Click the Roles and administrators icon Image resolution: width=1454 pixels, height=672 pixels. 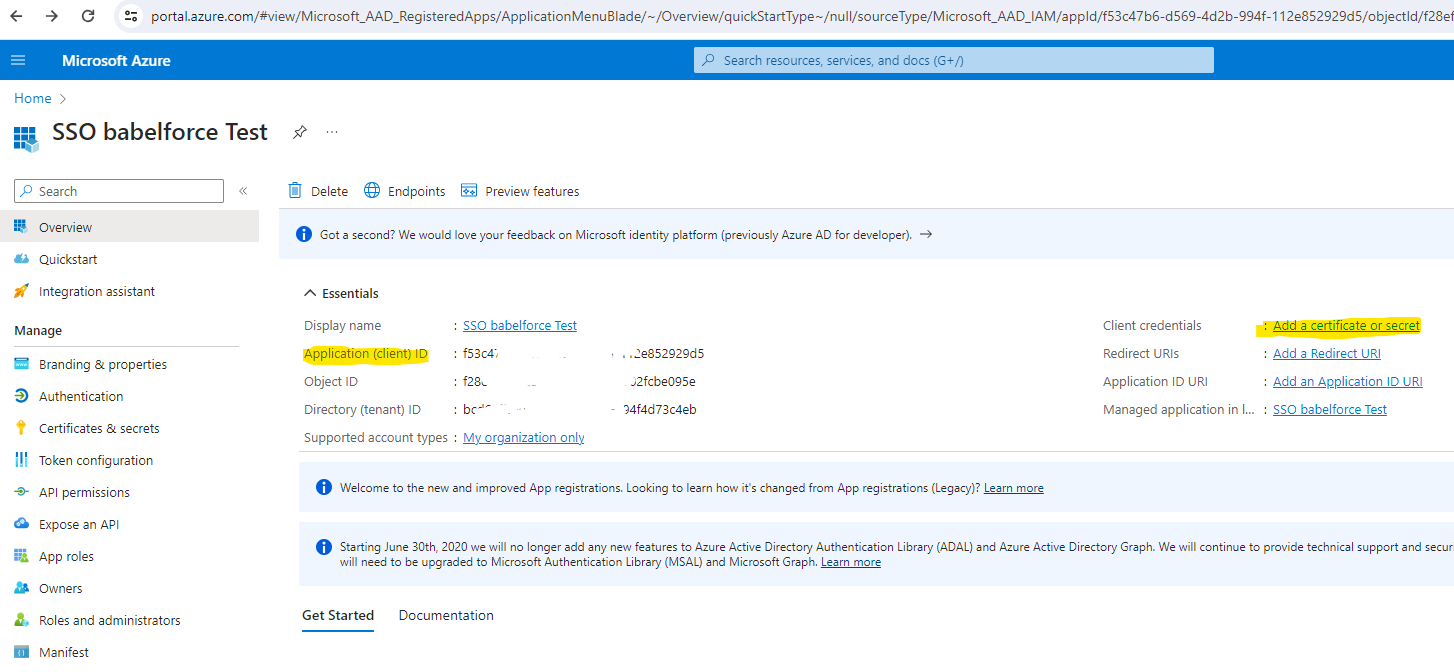pyautogui.click(x=21, y=620)
